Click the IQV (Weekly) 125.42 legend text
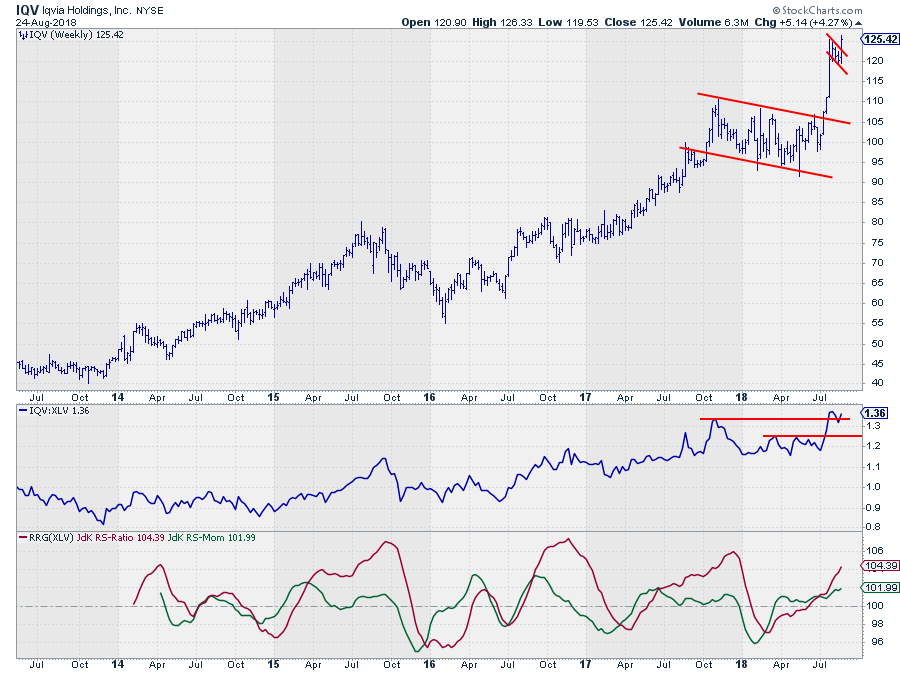This screenshot has height=673, width=900. pos(76,35)
